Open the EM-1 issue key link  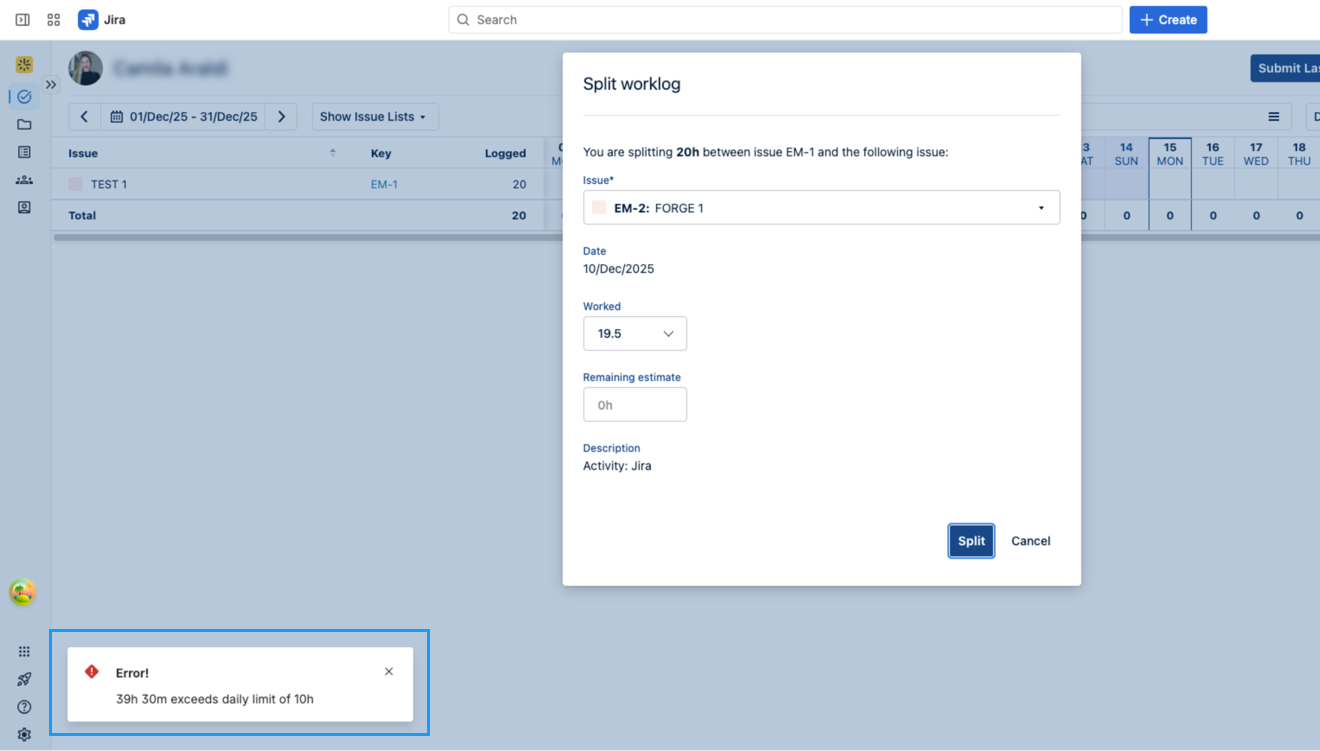[384, 185]
